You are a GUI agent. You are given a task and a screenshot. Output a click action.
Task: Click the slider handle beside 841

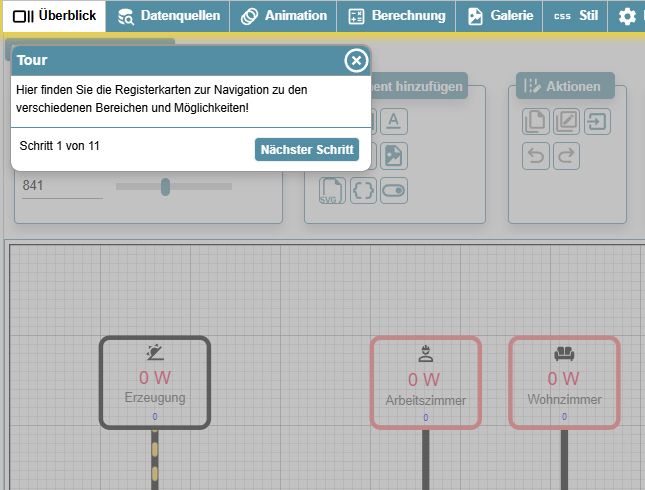click(165, 187)
